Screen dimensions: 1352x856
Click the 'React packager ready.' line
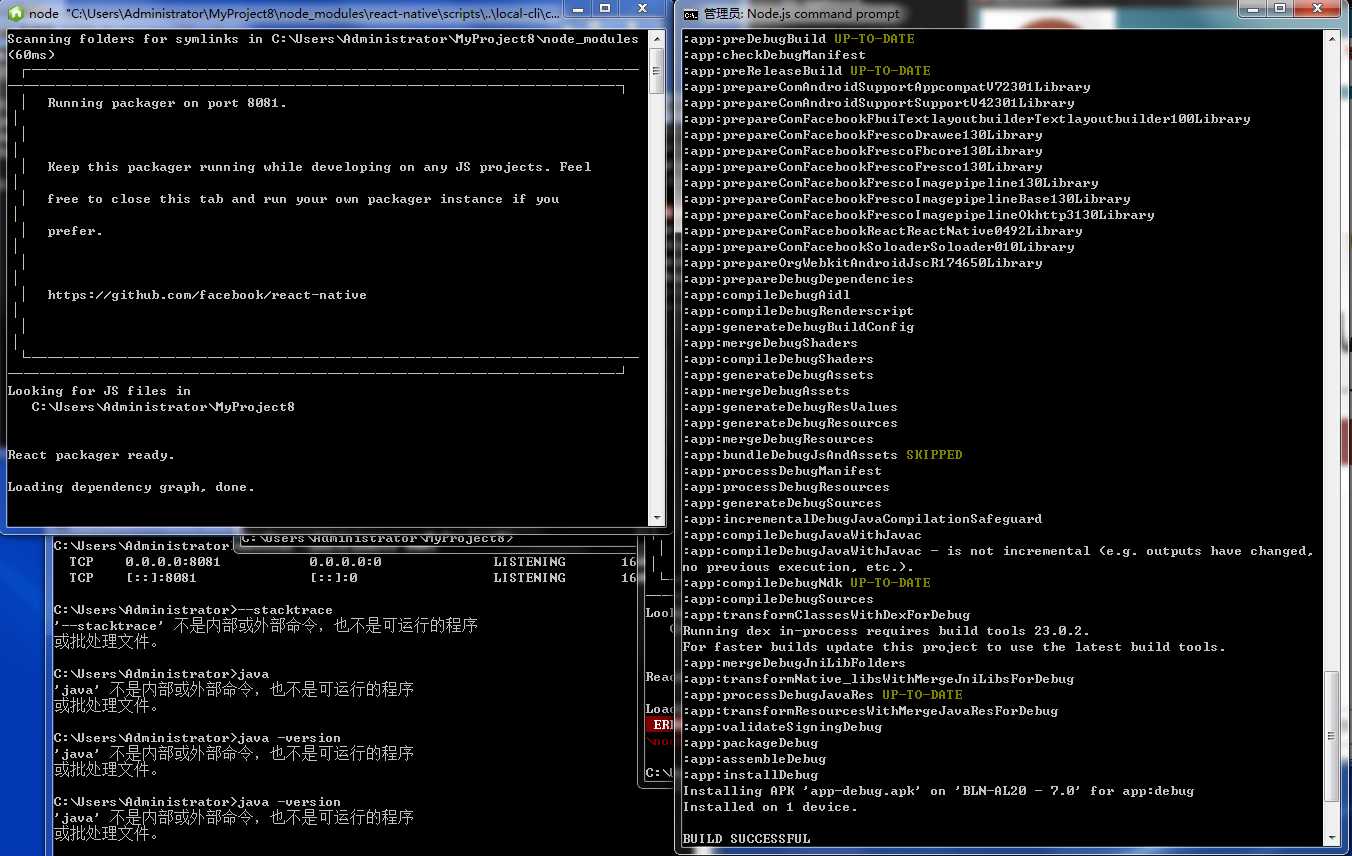pyautogui.click(x=91, y=455)
